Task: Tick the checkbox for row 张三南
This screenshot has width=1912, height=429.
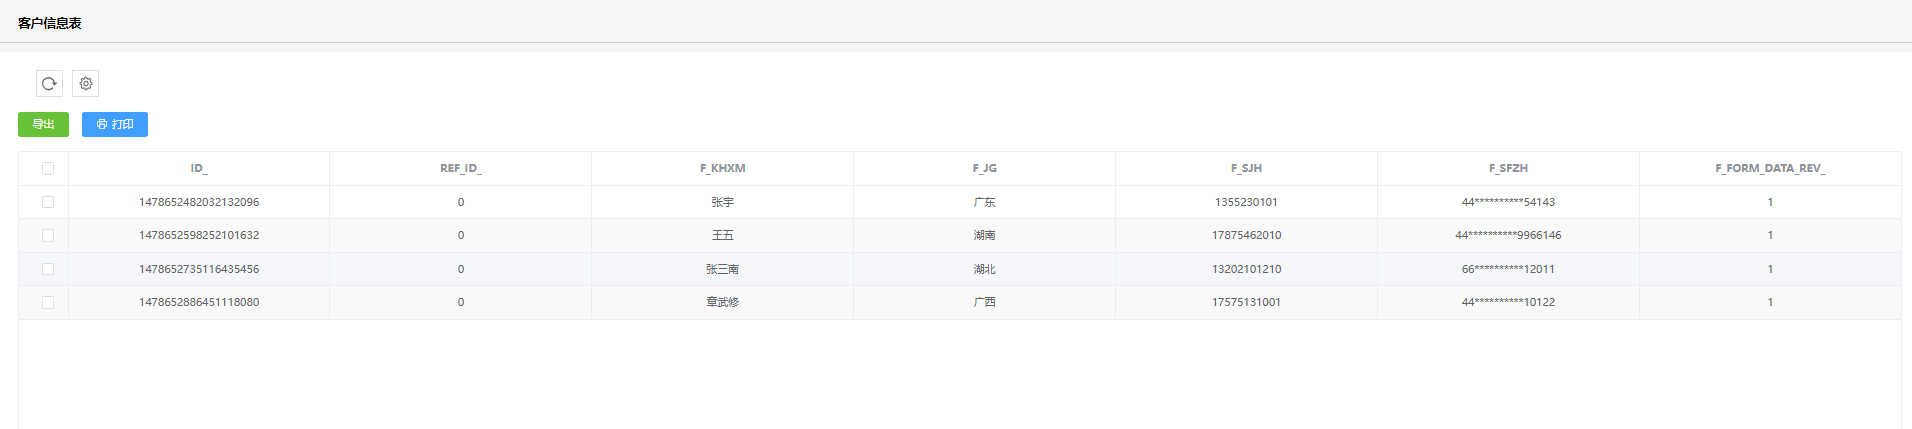Action: coord(48,269)
